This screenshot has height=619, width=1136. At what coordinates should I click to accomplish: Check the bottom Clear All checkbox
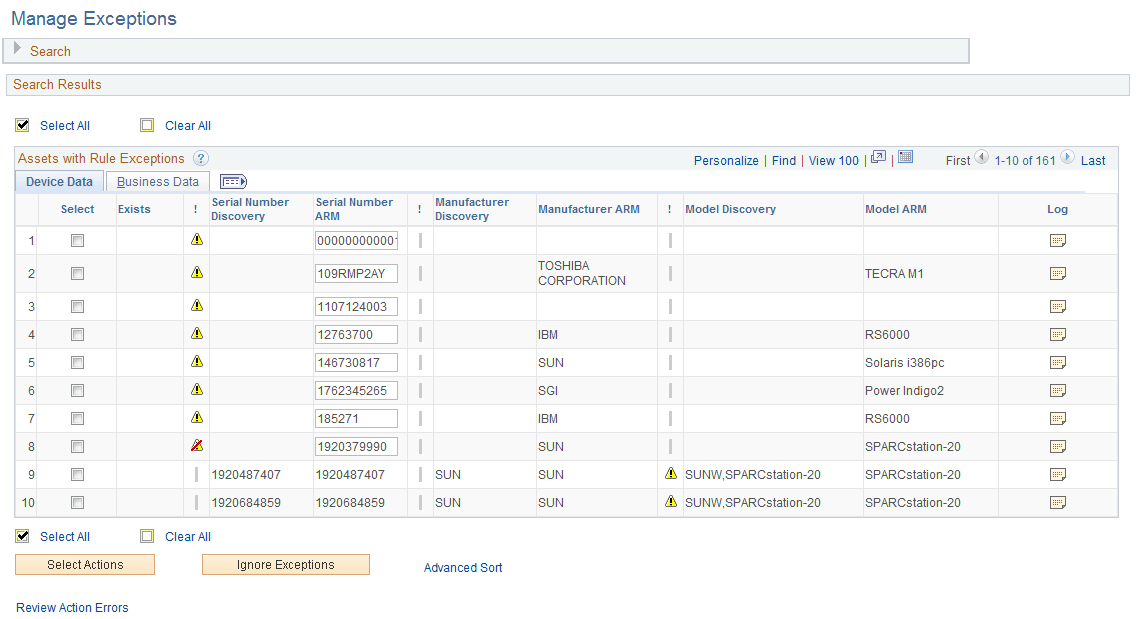147,536
